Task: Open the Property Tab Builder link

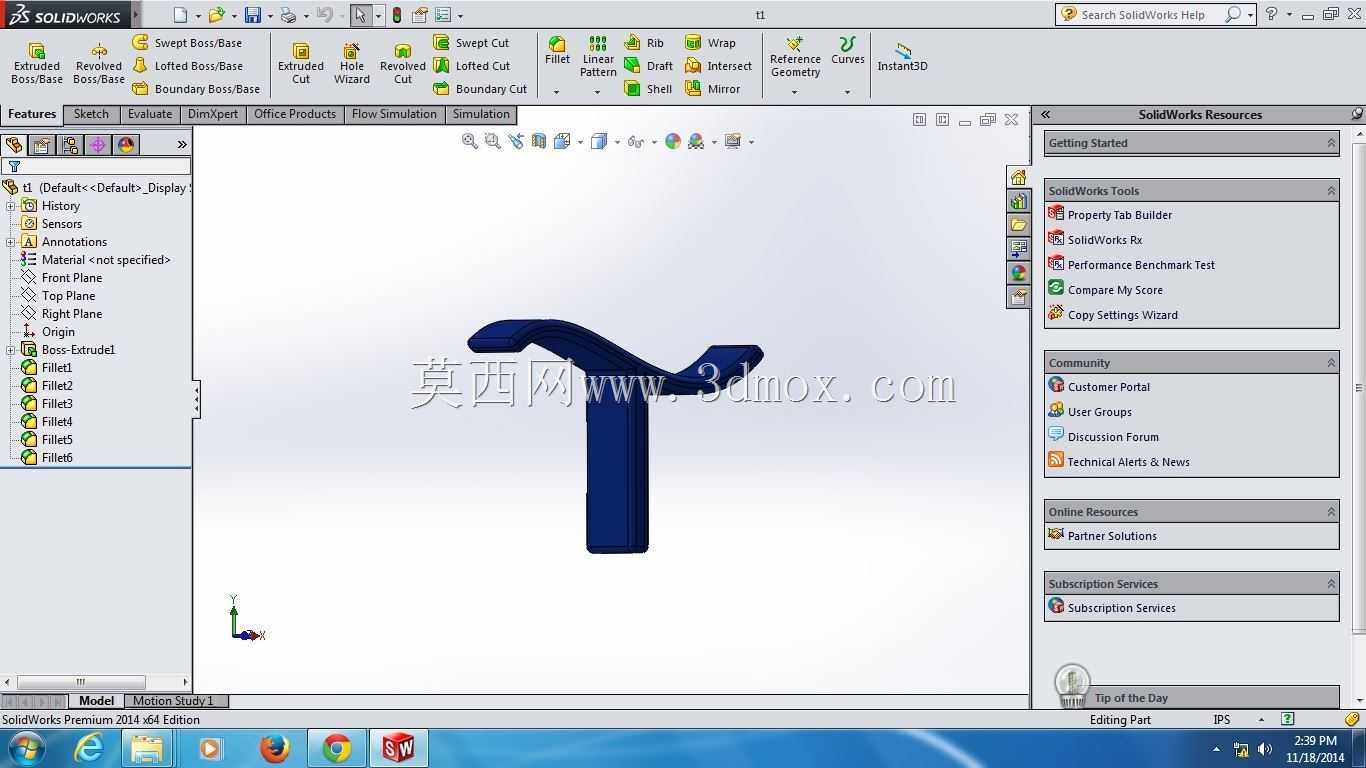Action: tap(1120, 215)
